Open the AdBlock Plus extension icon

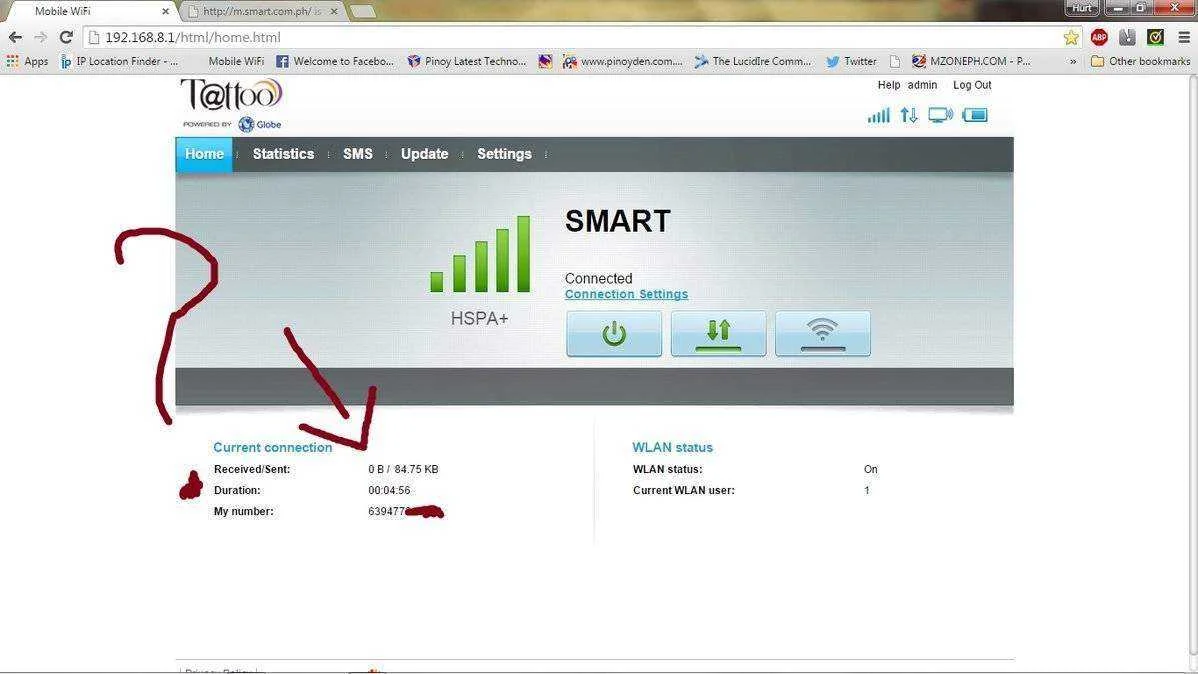click(x=1099, y=37)
